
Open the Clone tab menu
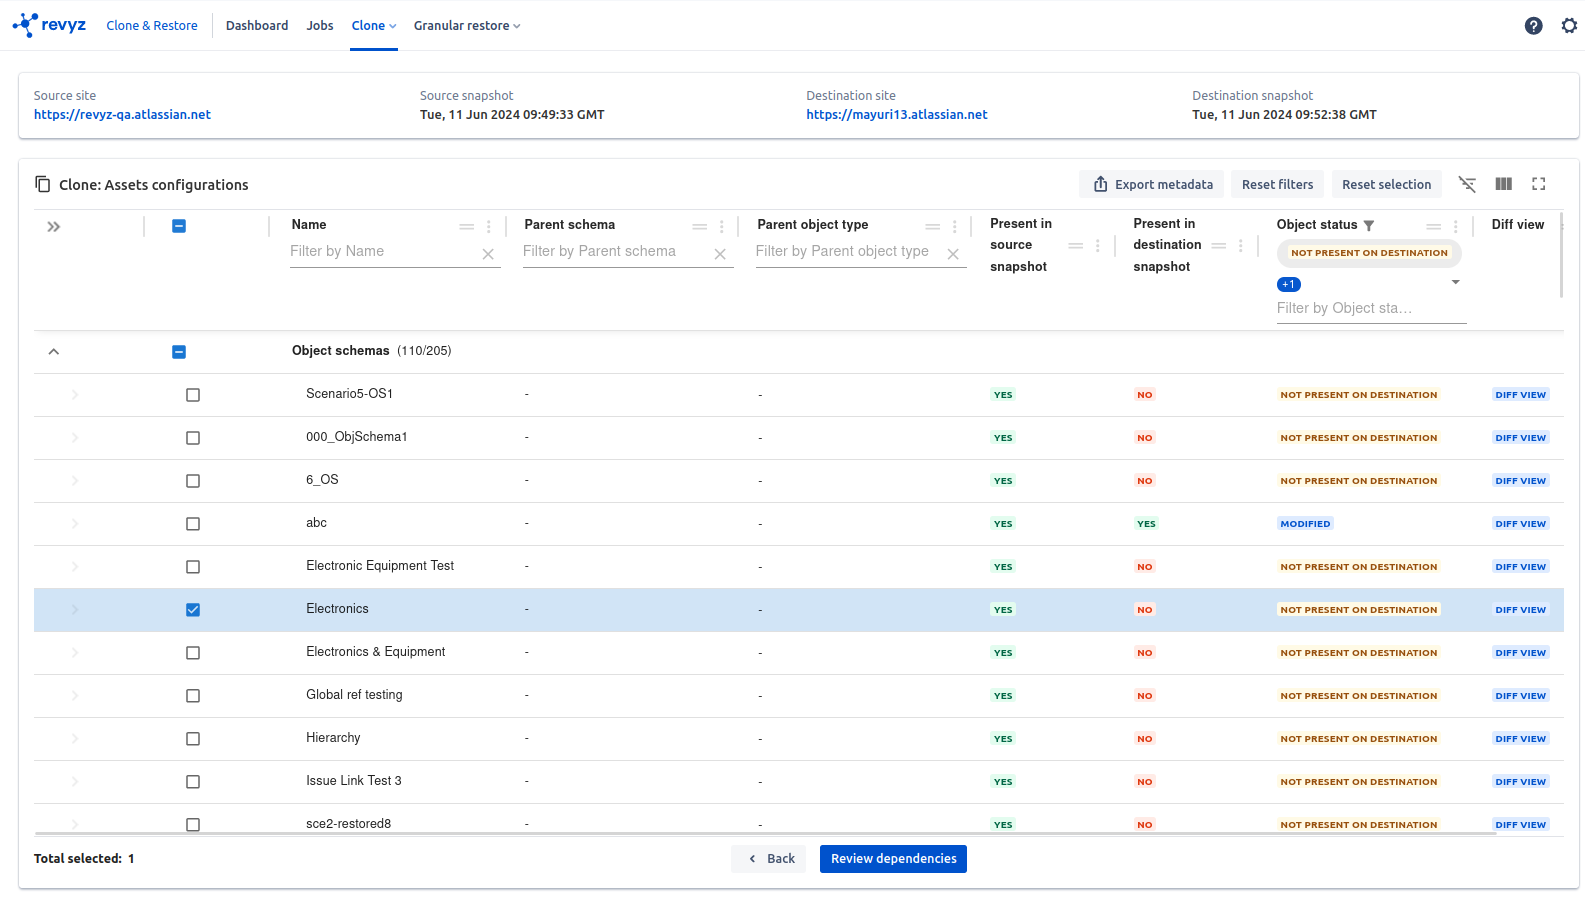(x=374, y=26)
